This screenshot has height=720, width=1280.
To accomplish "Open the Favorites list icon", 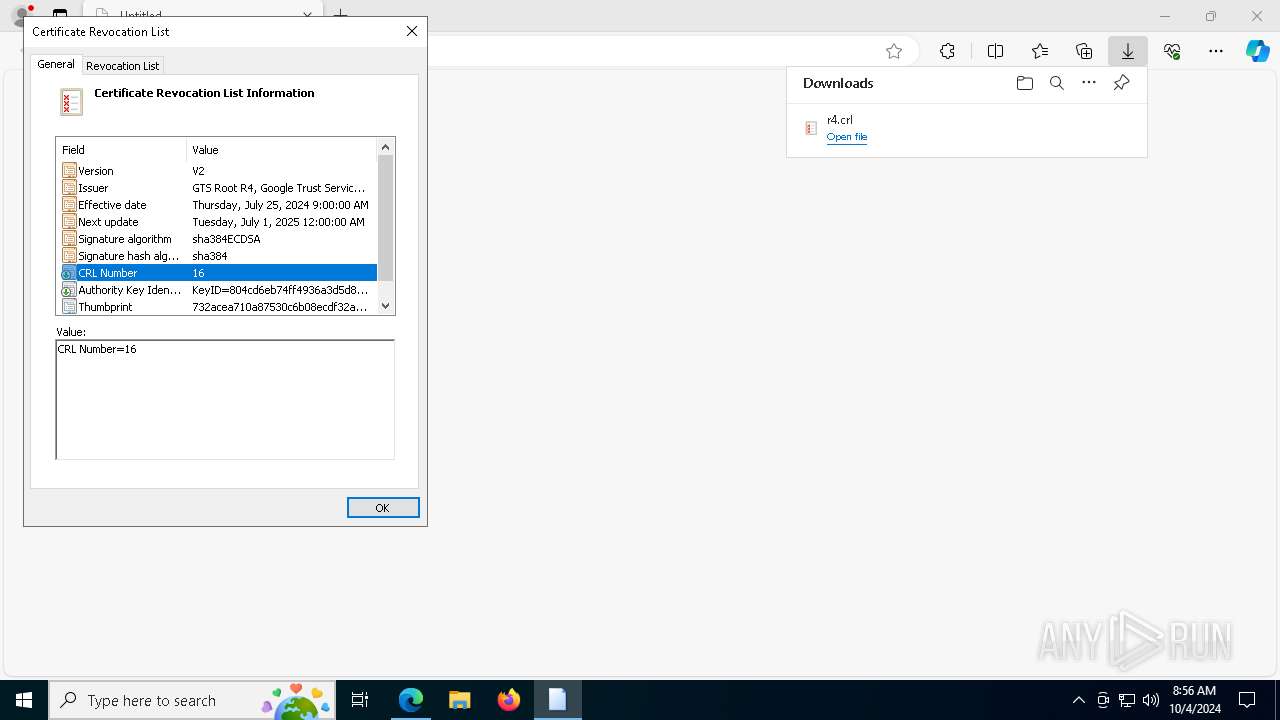I will 1040,51.
